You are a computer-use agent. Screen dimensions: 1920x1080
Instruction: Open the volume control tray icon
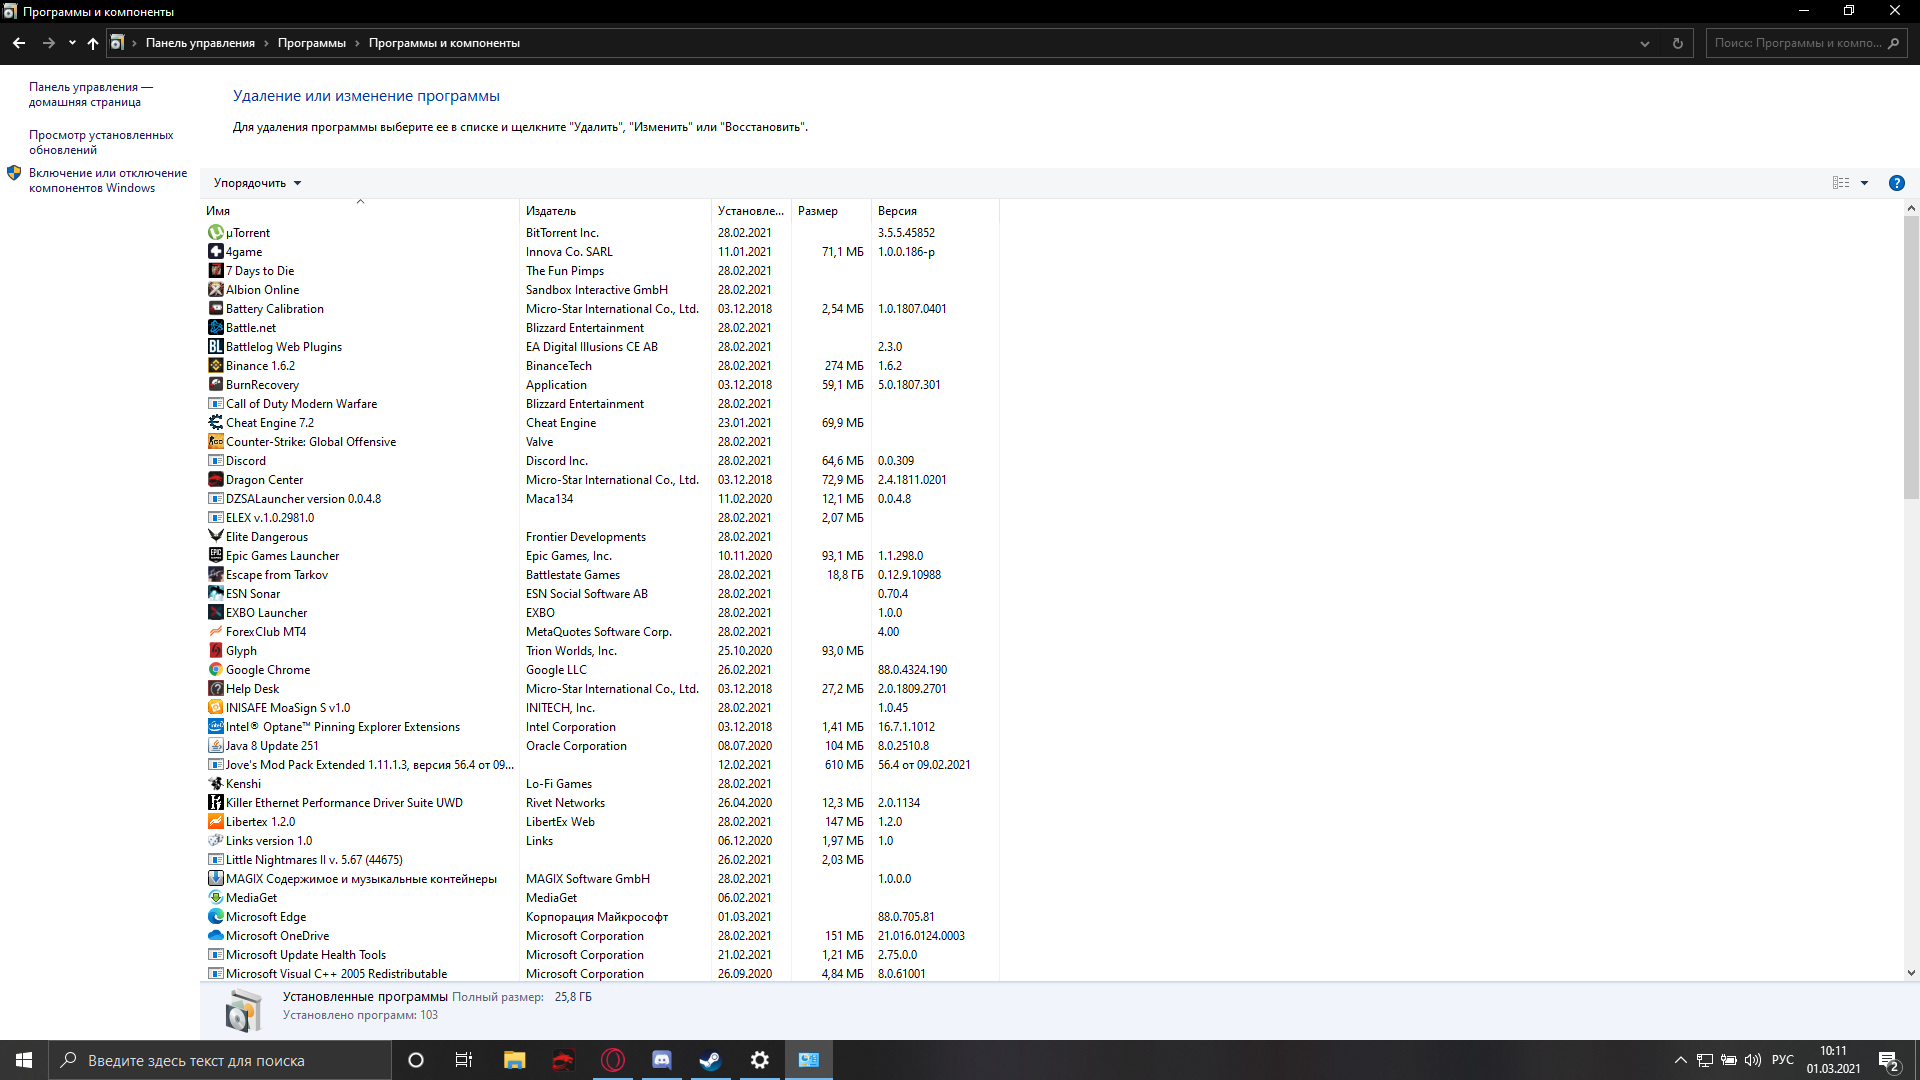[1753, 1060]
